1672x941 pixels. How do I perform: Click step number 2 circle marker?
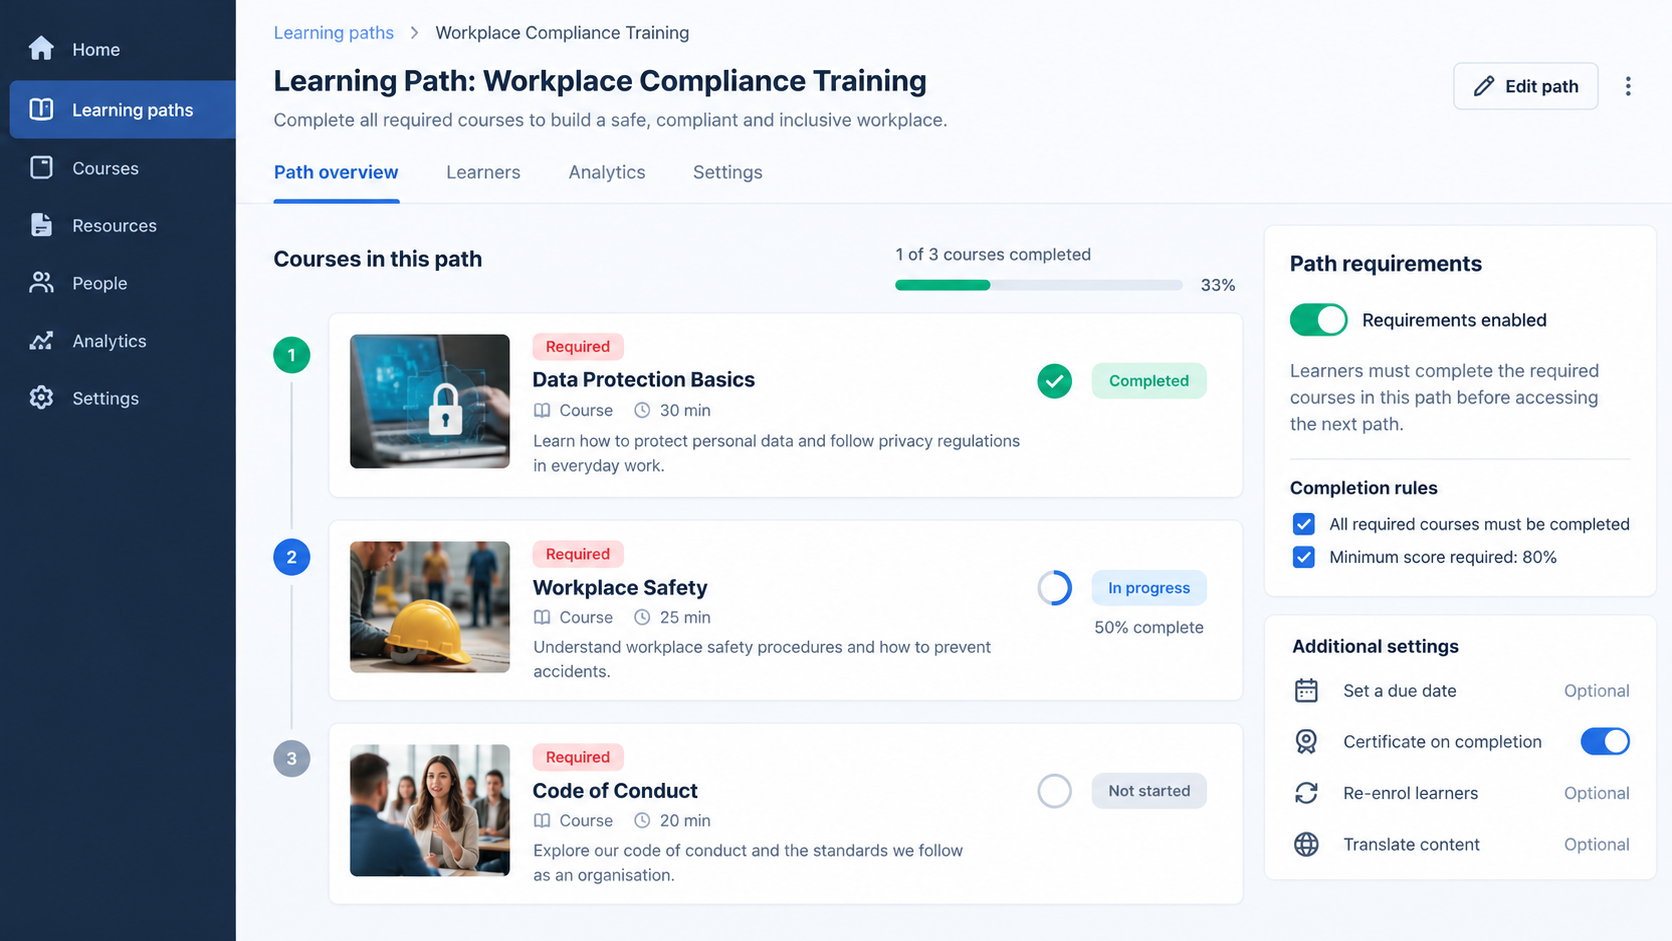point(292,557)
